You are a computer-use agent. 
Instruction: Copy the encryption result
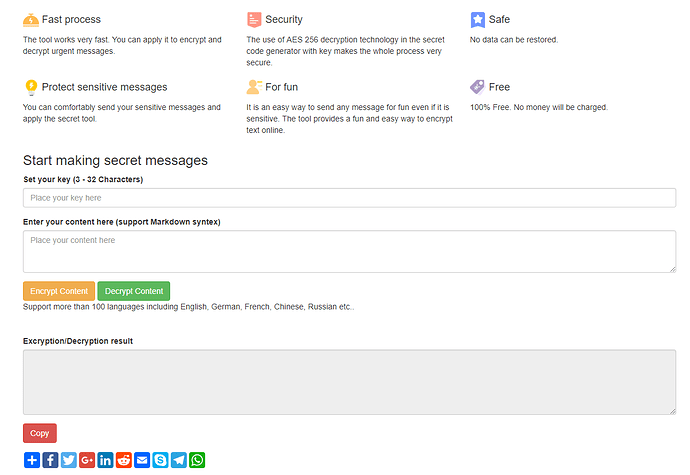tap(40, 433)
